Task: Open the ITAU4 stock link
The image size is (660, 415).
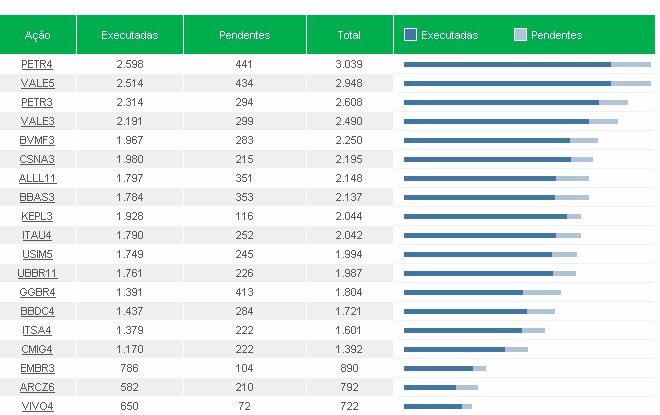Action: click(37, 235)
